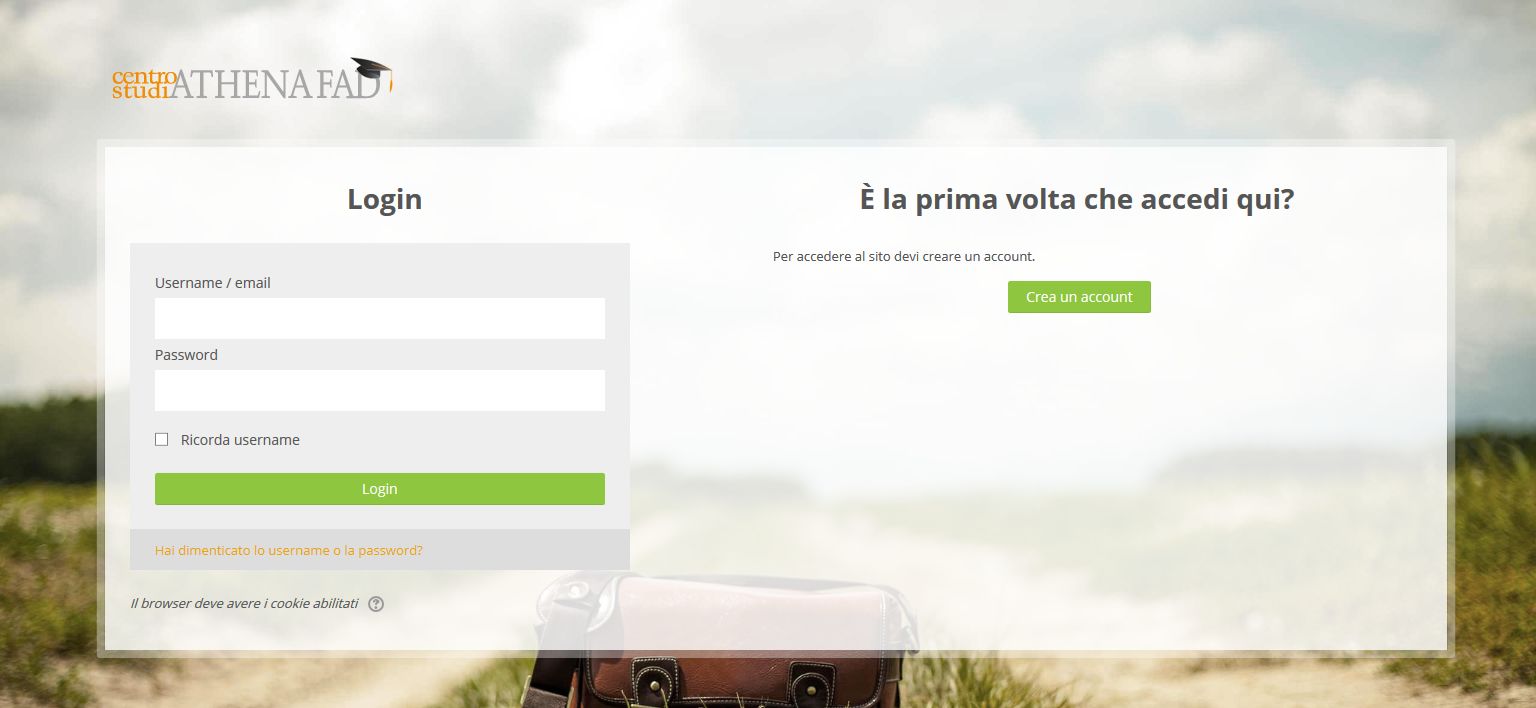Click the "Il browser deve avere i cookie abilitati" text
The height and width of the screenshot is (708, 1536).
244,604
